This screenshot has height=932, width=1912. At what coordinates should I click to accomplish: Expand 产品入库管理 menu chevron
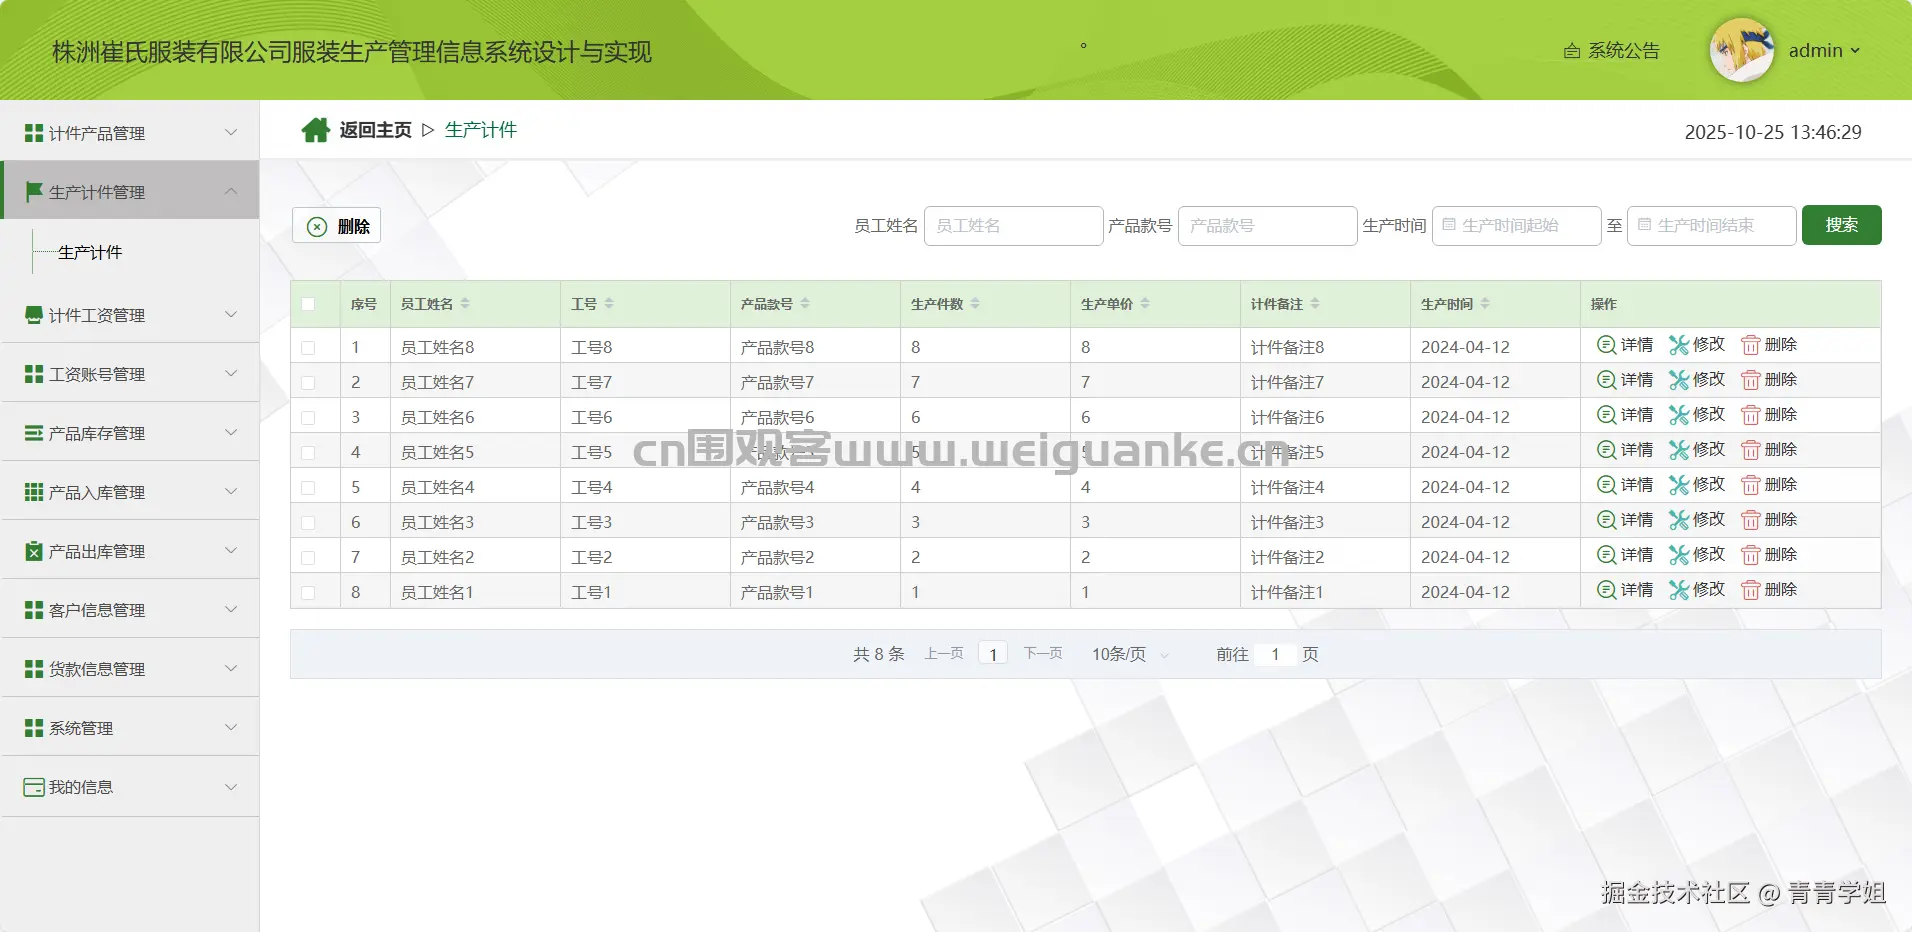point(231,491)
